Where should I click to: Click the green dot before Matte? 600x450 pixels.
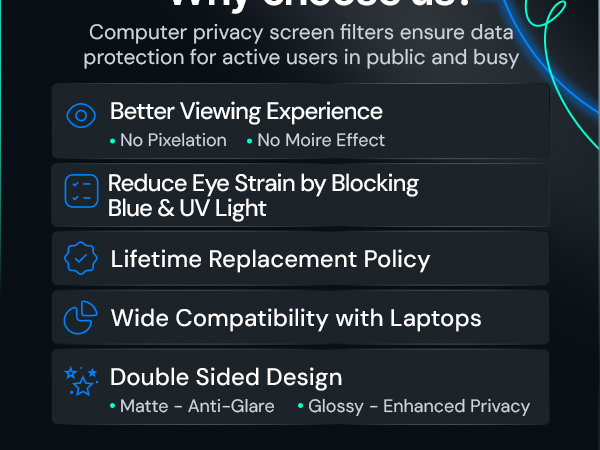(112, 406)
